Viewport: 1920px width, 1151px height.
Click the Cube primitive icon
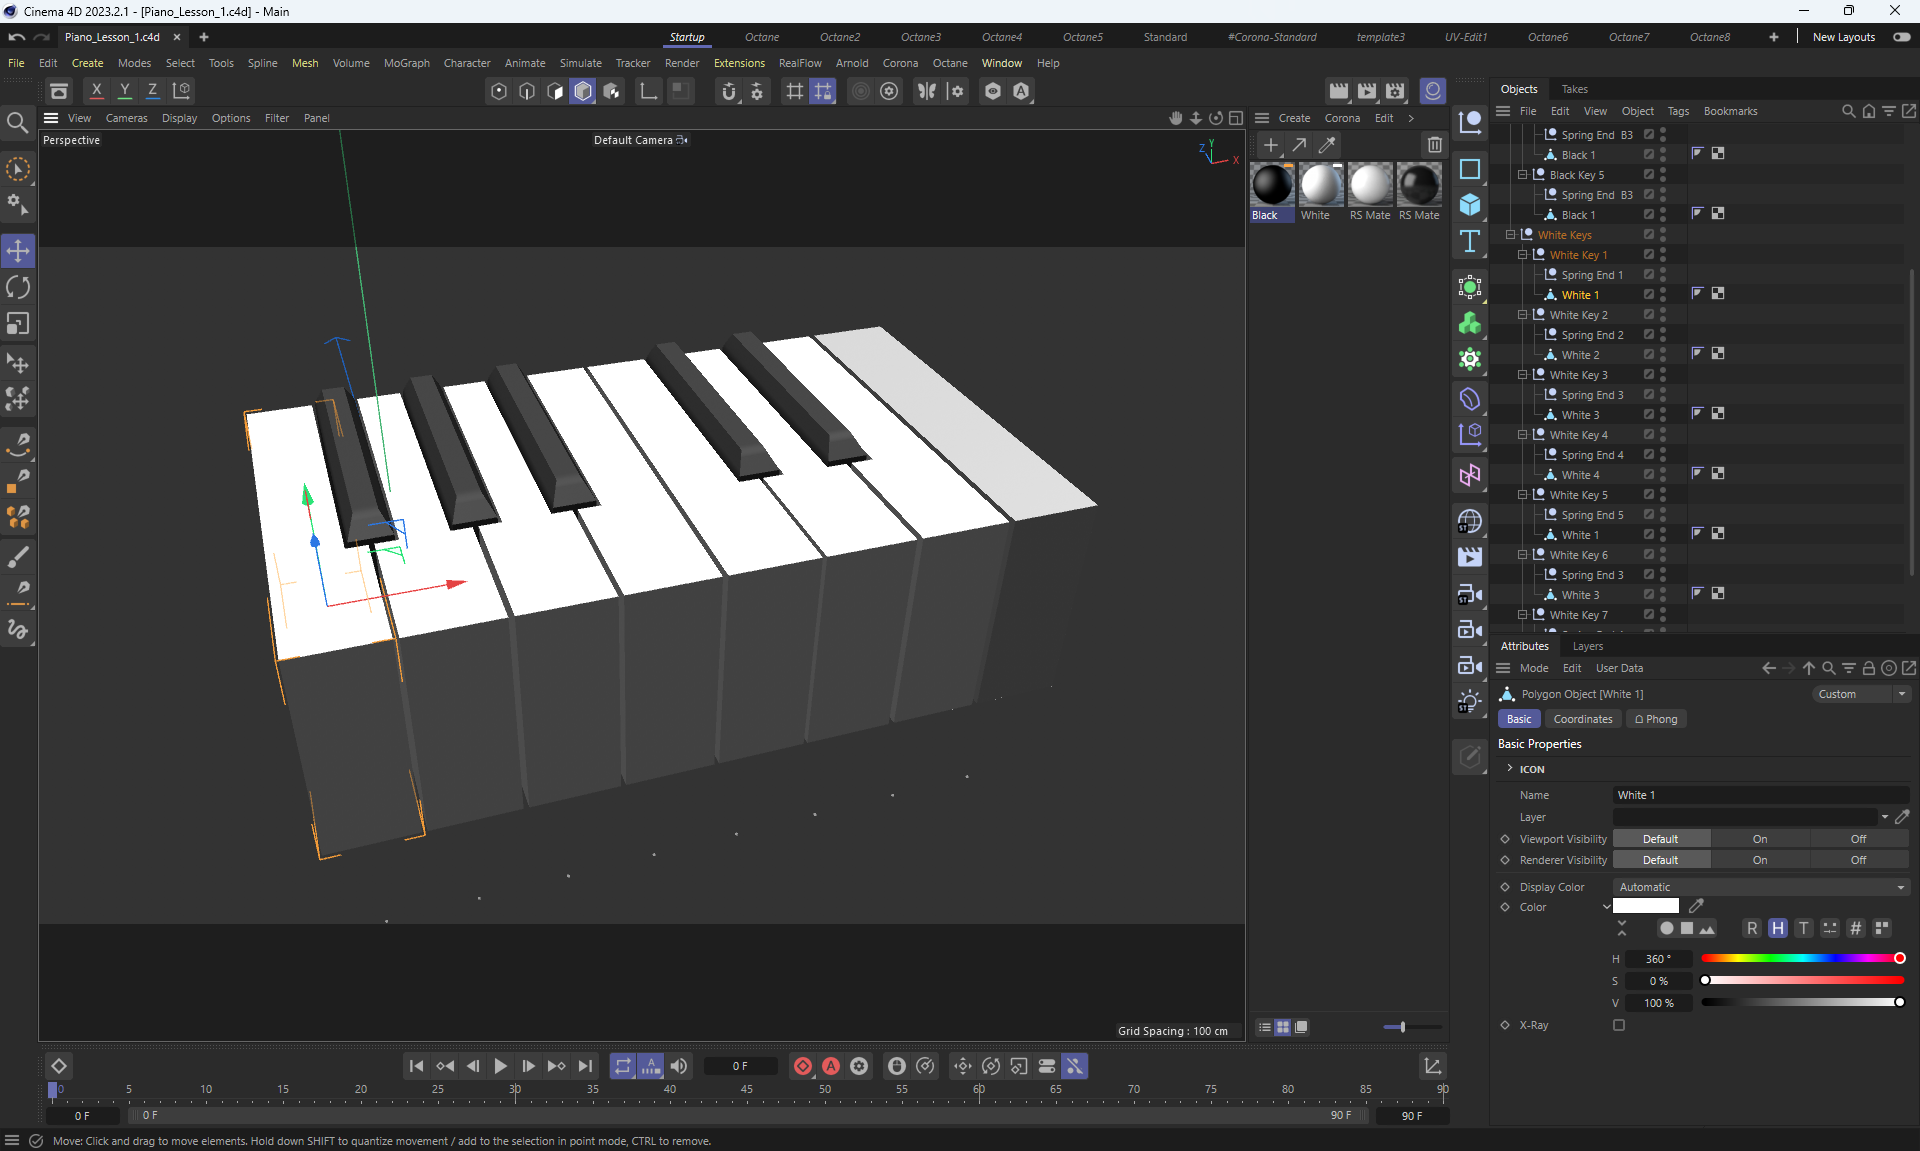(x=1470, y=205)
